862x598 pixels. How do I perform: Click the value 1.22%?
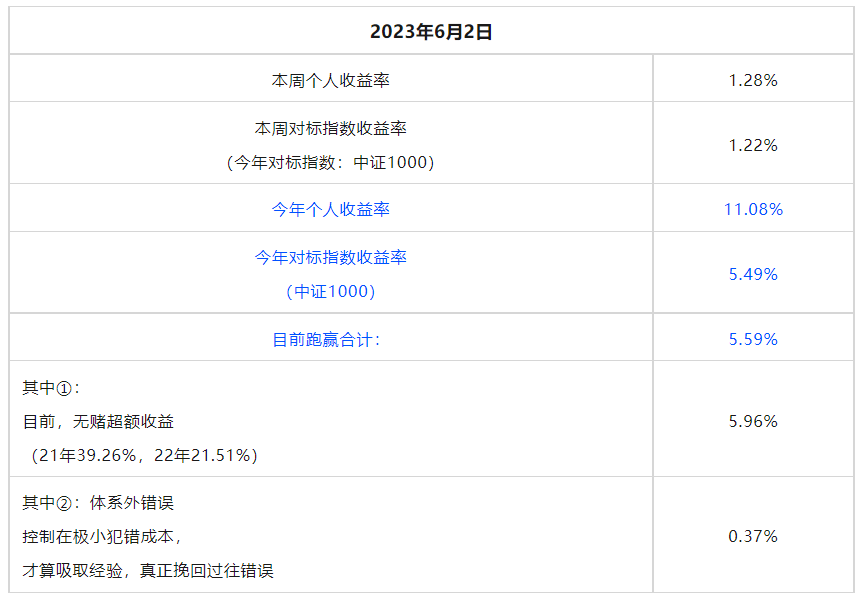coord(753,145)
